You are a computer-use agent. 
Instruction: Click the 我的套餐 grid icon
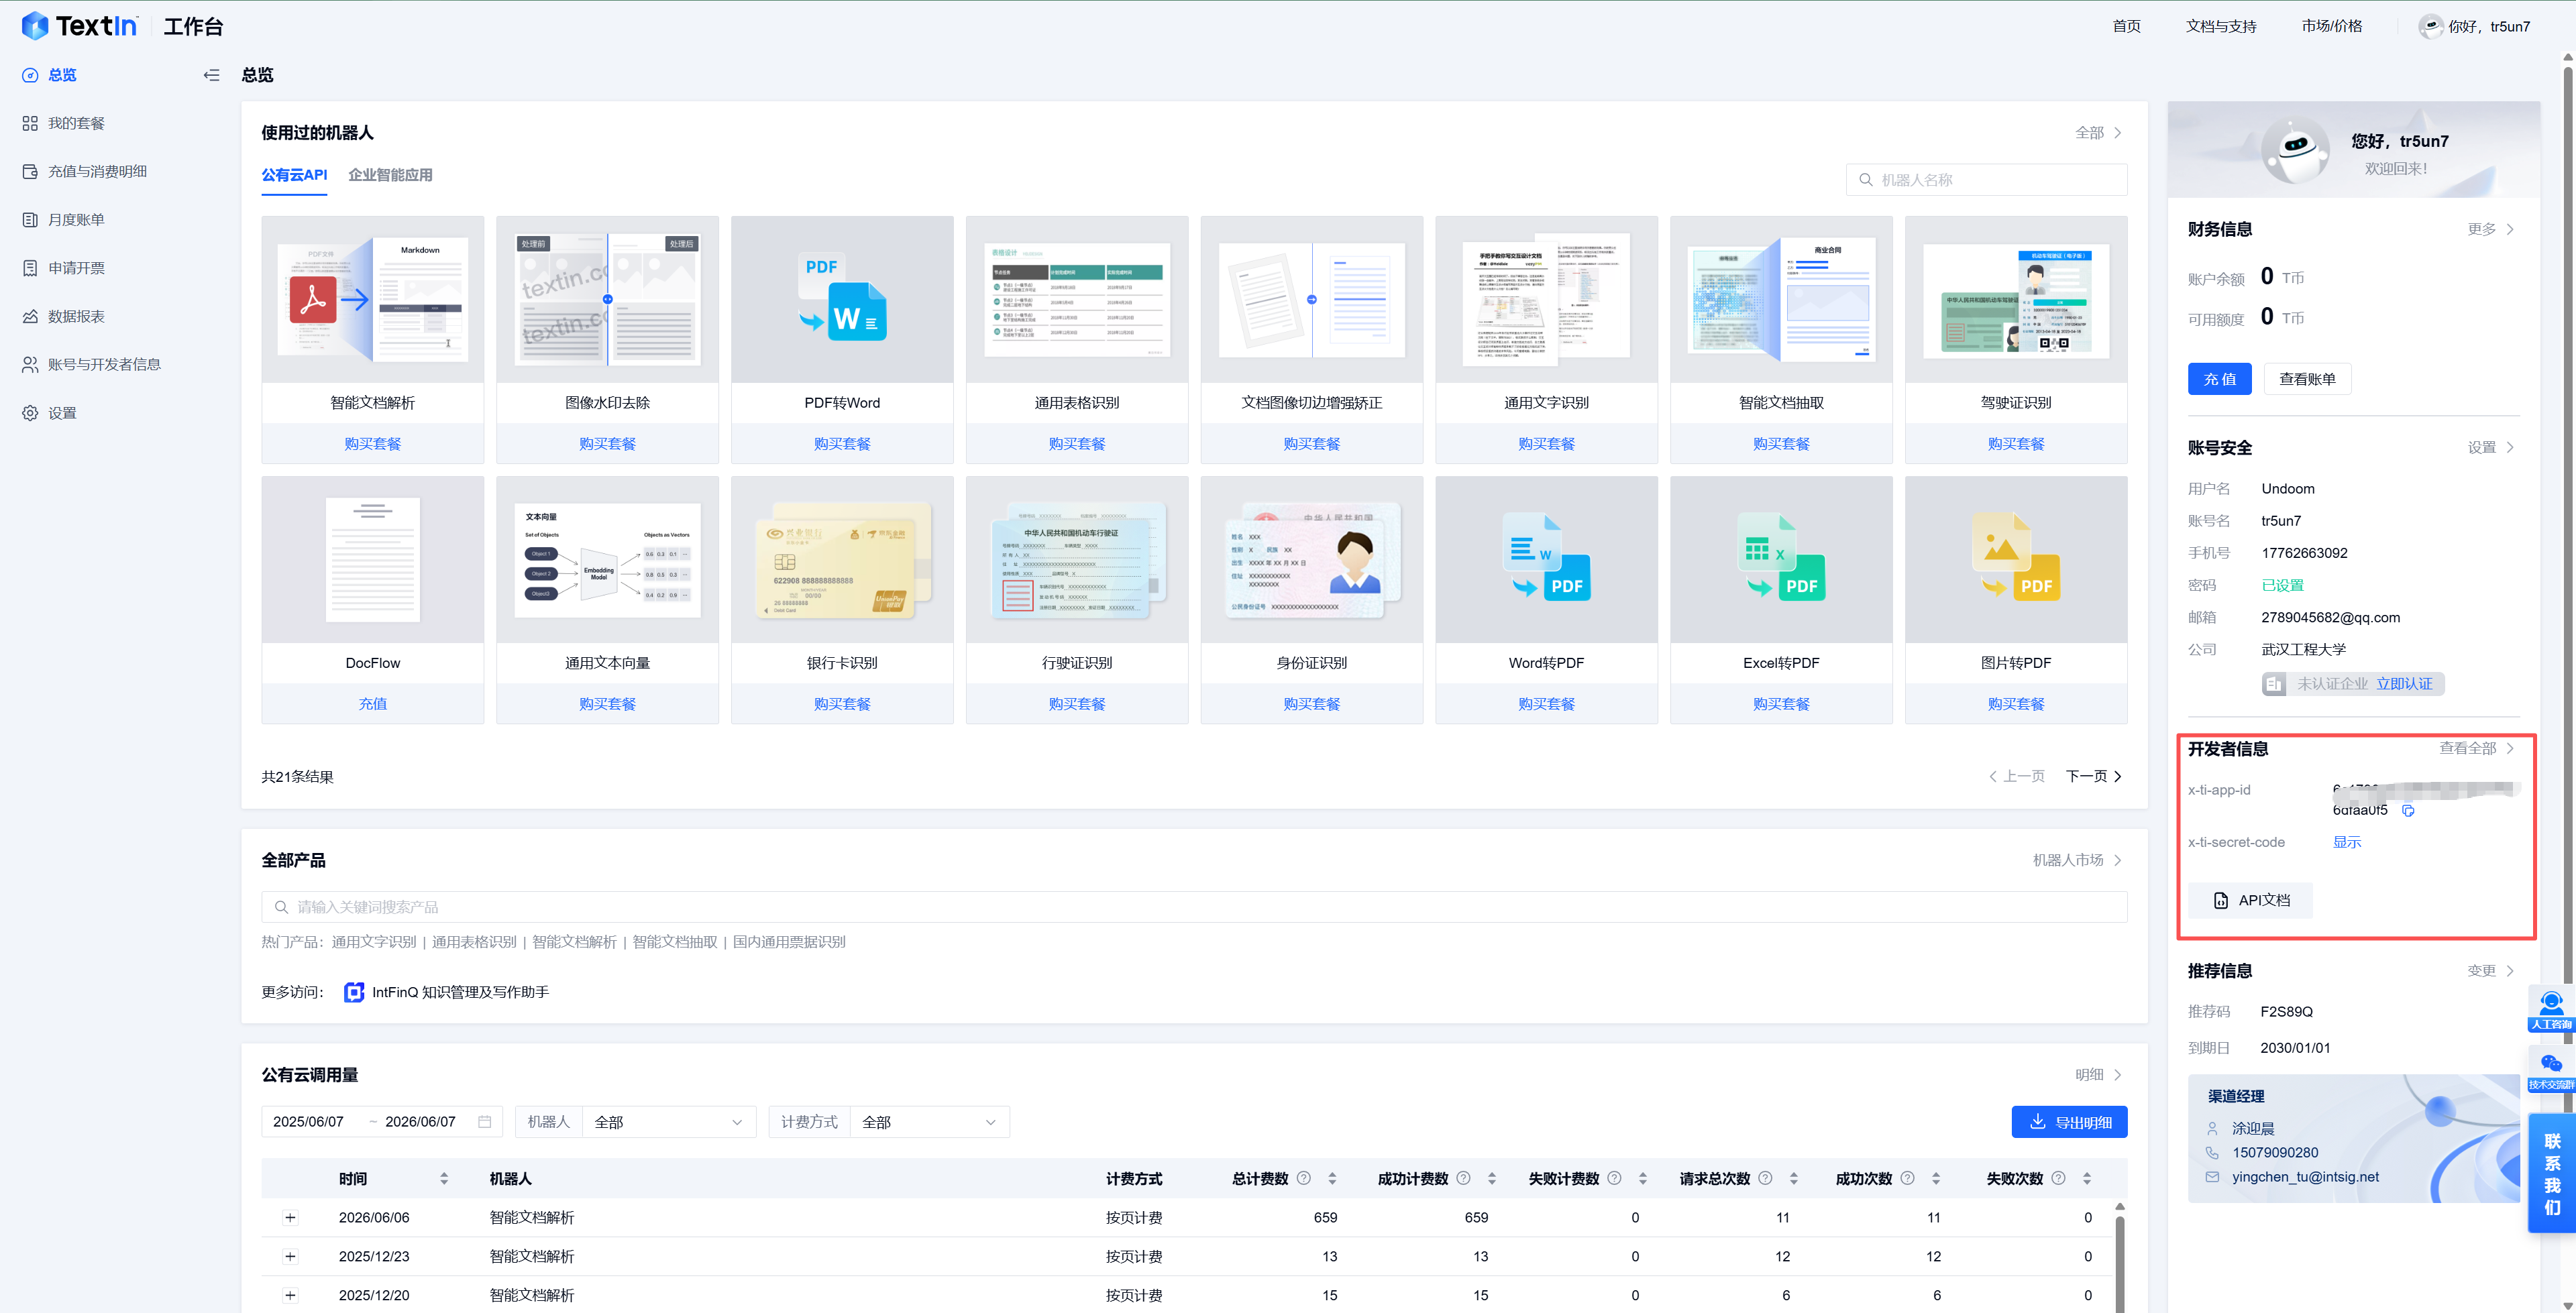[x=30, y=123]
